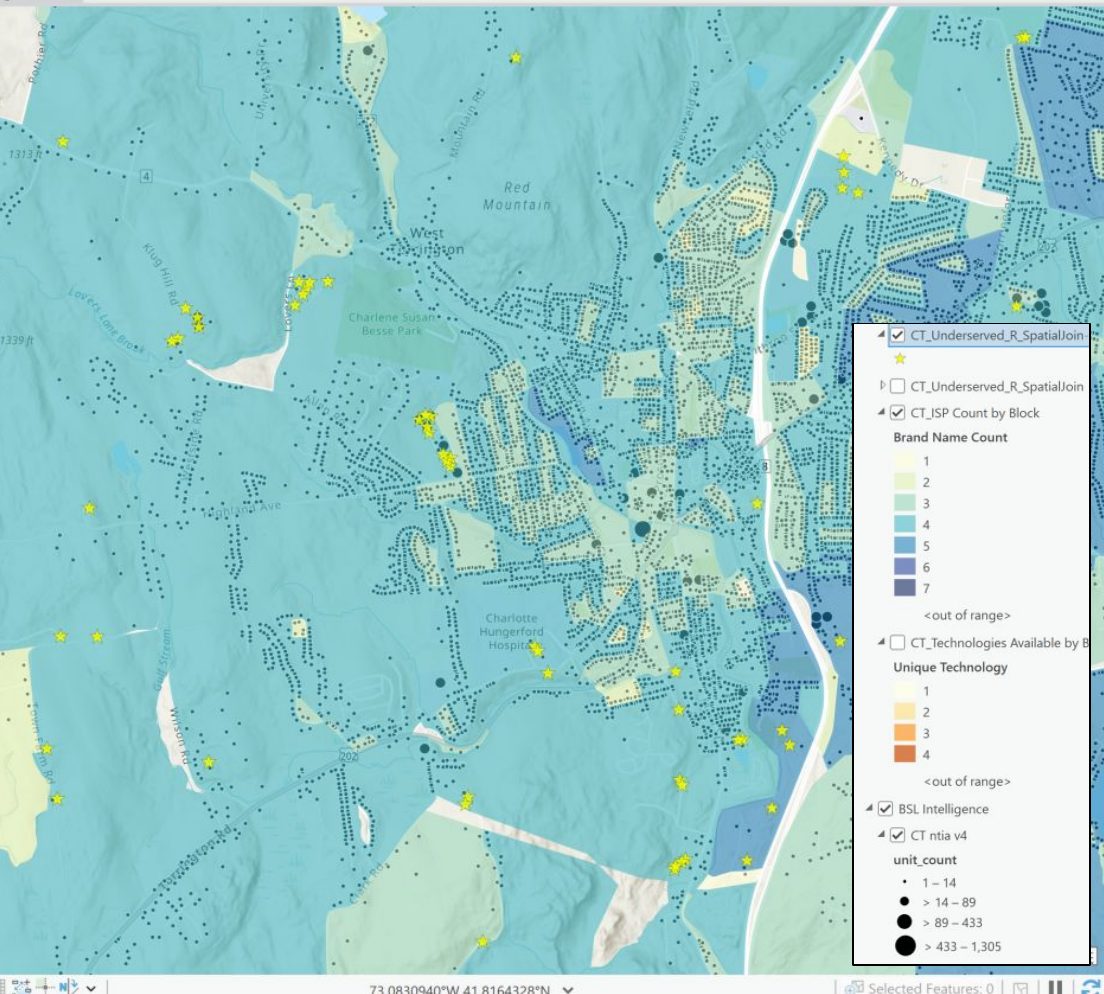Click Brand Name Count swatch for 3
Image resolution: width=1104 pixels, height=994 pixels.
[905, 503]
